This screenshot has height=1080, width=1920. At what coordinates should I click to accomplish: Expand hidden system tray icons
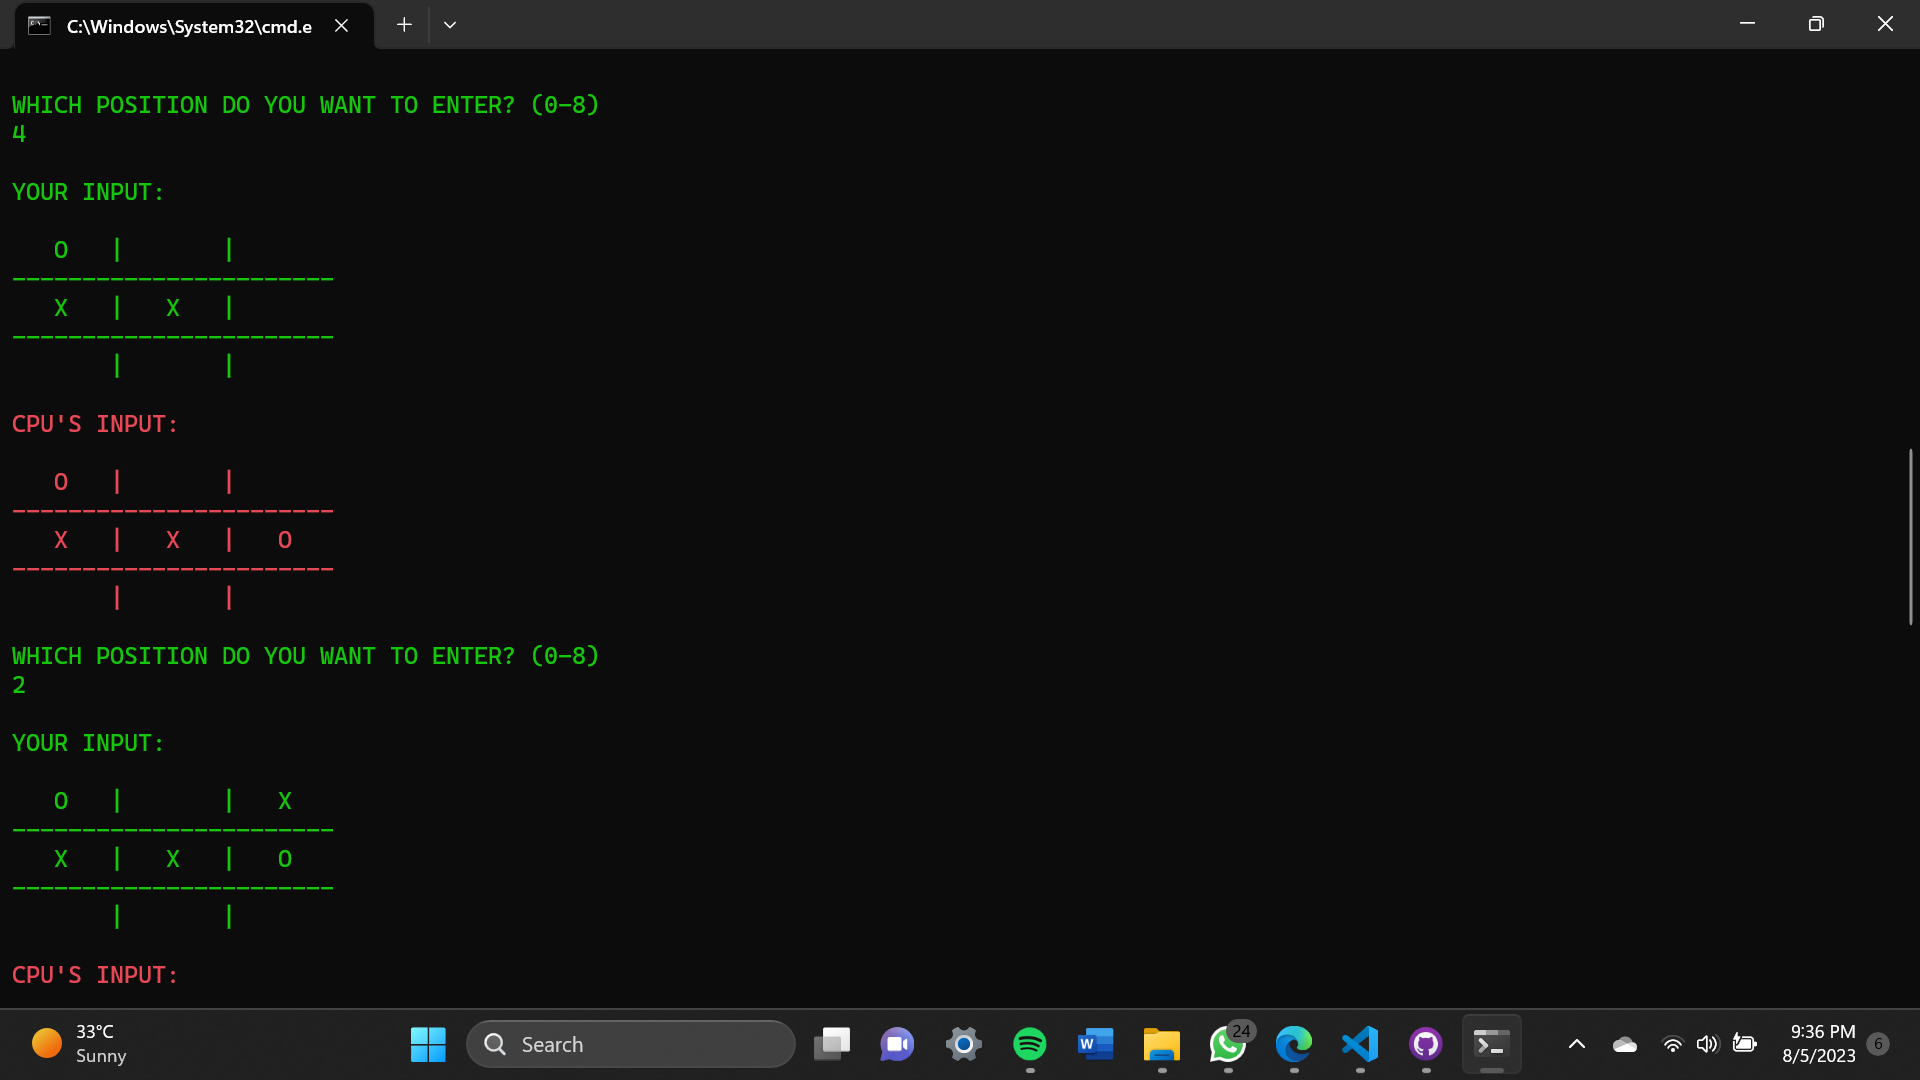[1577, 1044]
